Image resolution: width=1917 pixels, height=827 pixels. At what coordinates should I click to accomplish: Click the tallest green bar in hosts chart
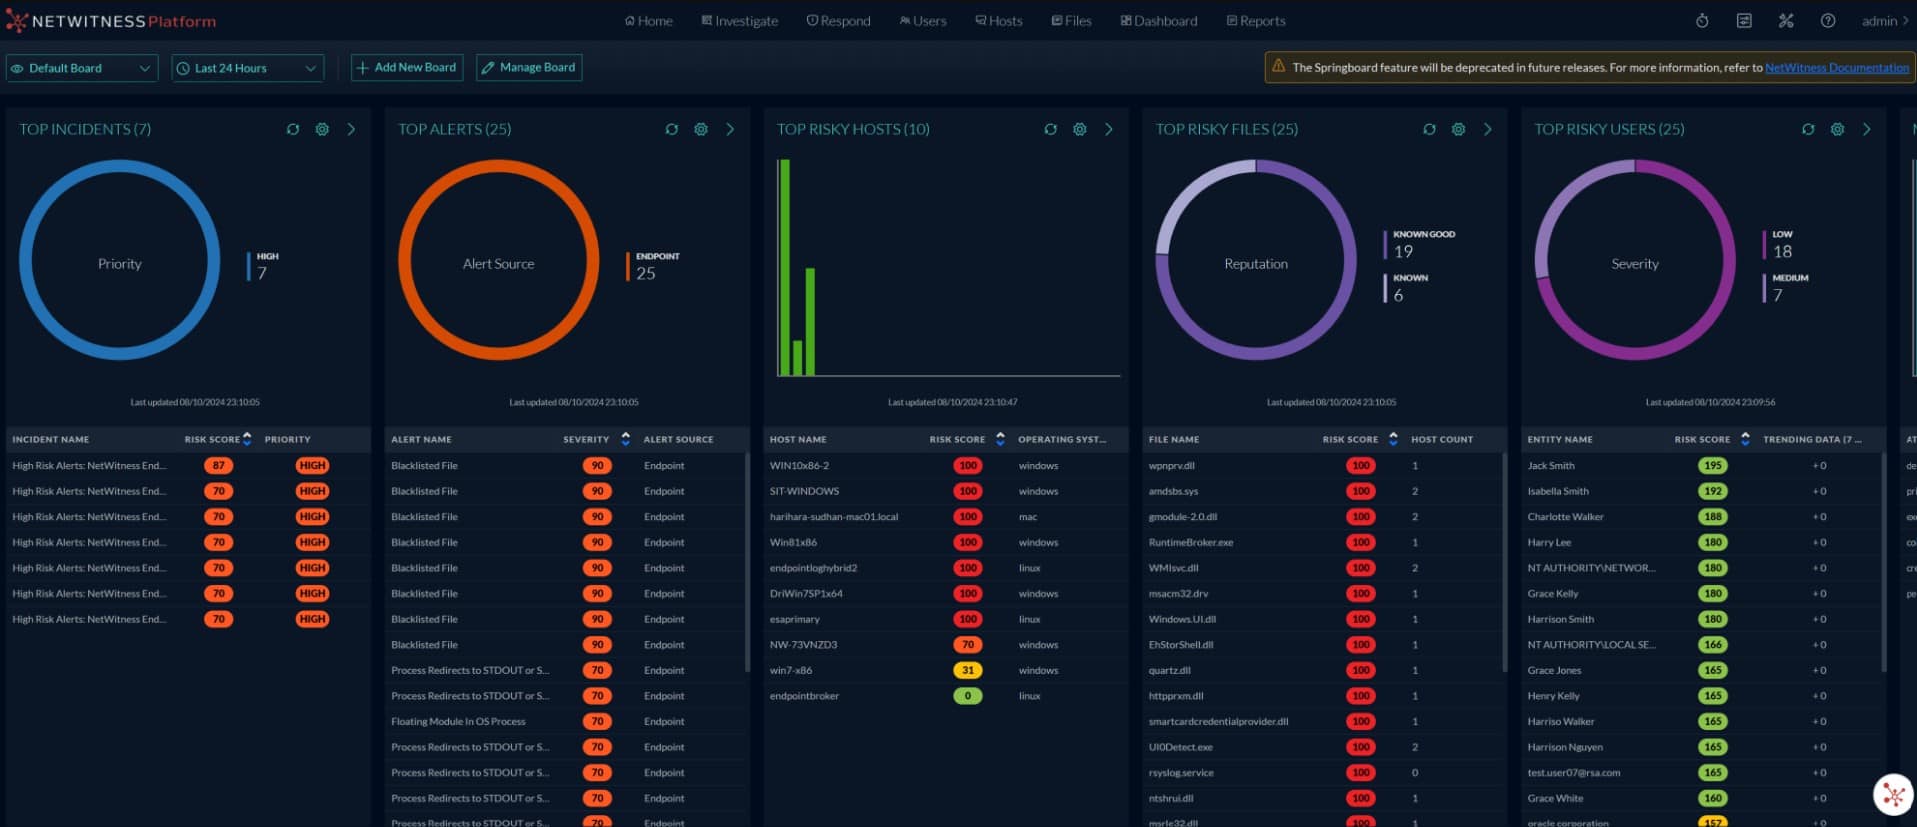[x=785, y=267]
